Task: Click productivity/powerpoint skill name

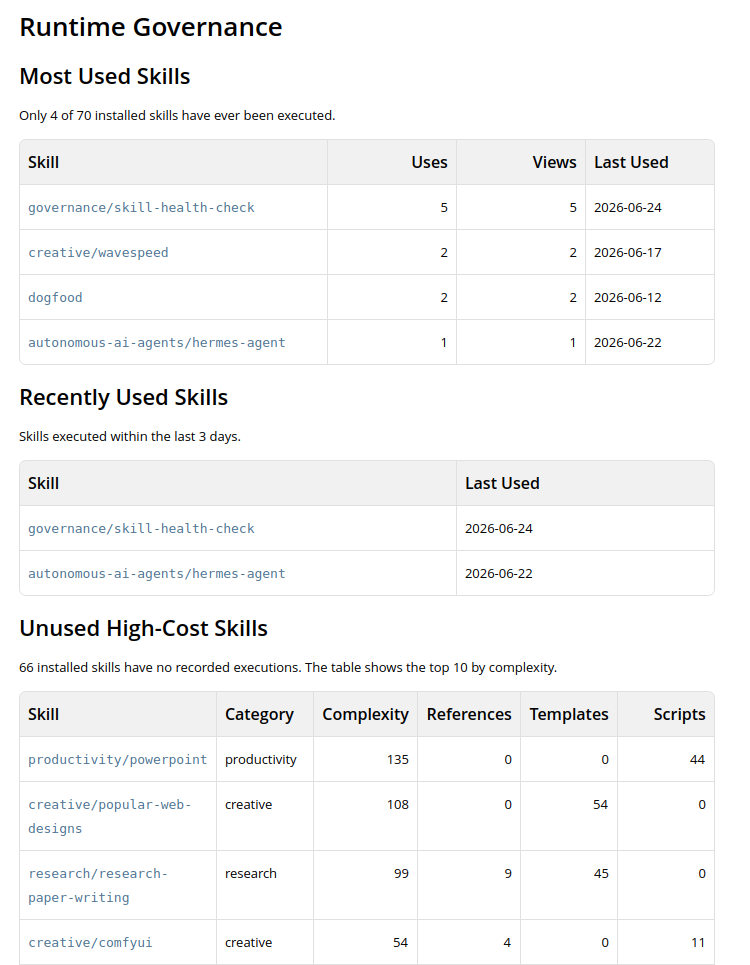Action: [118, 759]
